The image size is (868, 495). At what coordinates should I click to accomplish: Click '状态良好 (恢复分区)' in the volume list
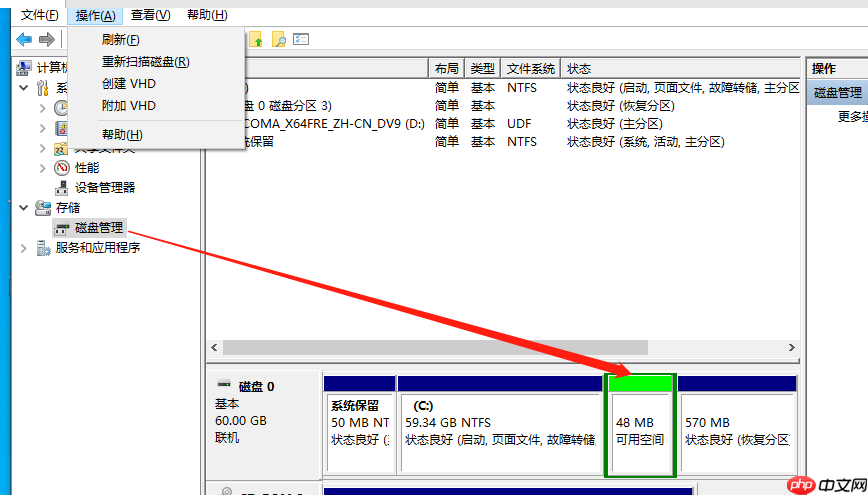point(621,105)
